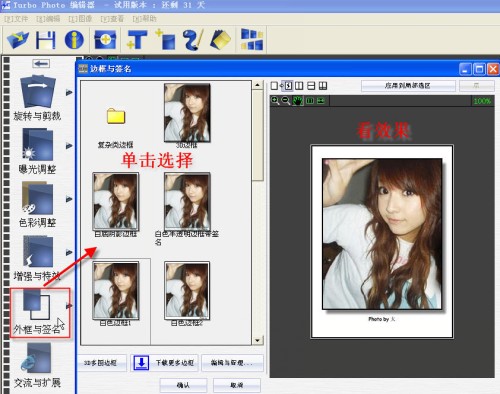This screenshot has width=500, height=394.
Task: Select the highlighted before-after layout mode
Action: (x=288, y=86)
